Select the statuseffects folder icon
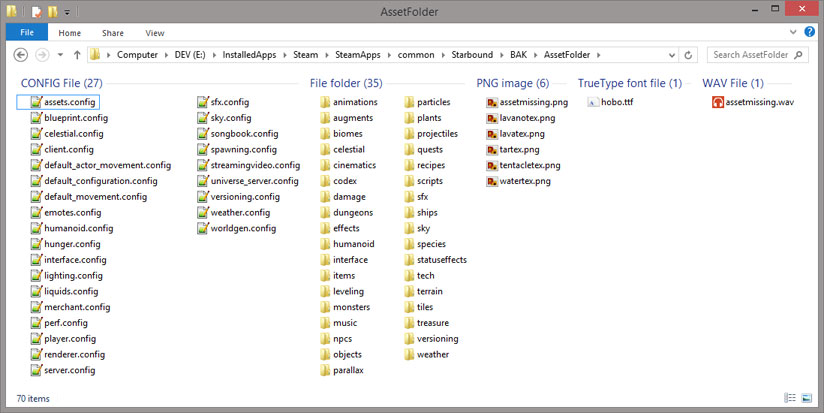The width and height of the screenshot is (824, 413). point(409,260)
